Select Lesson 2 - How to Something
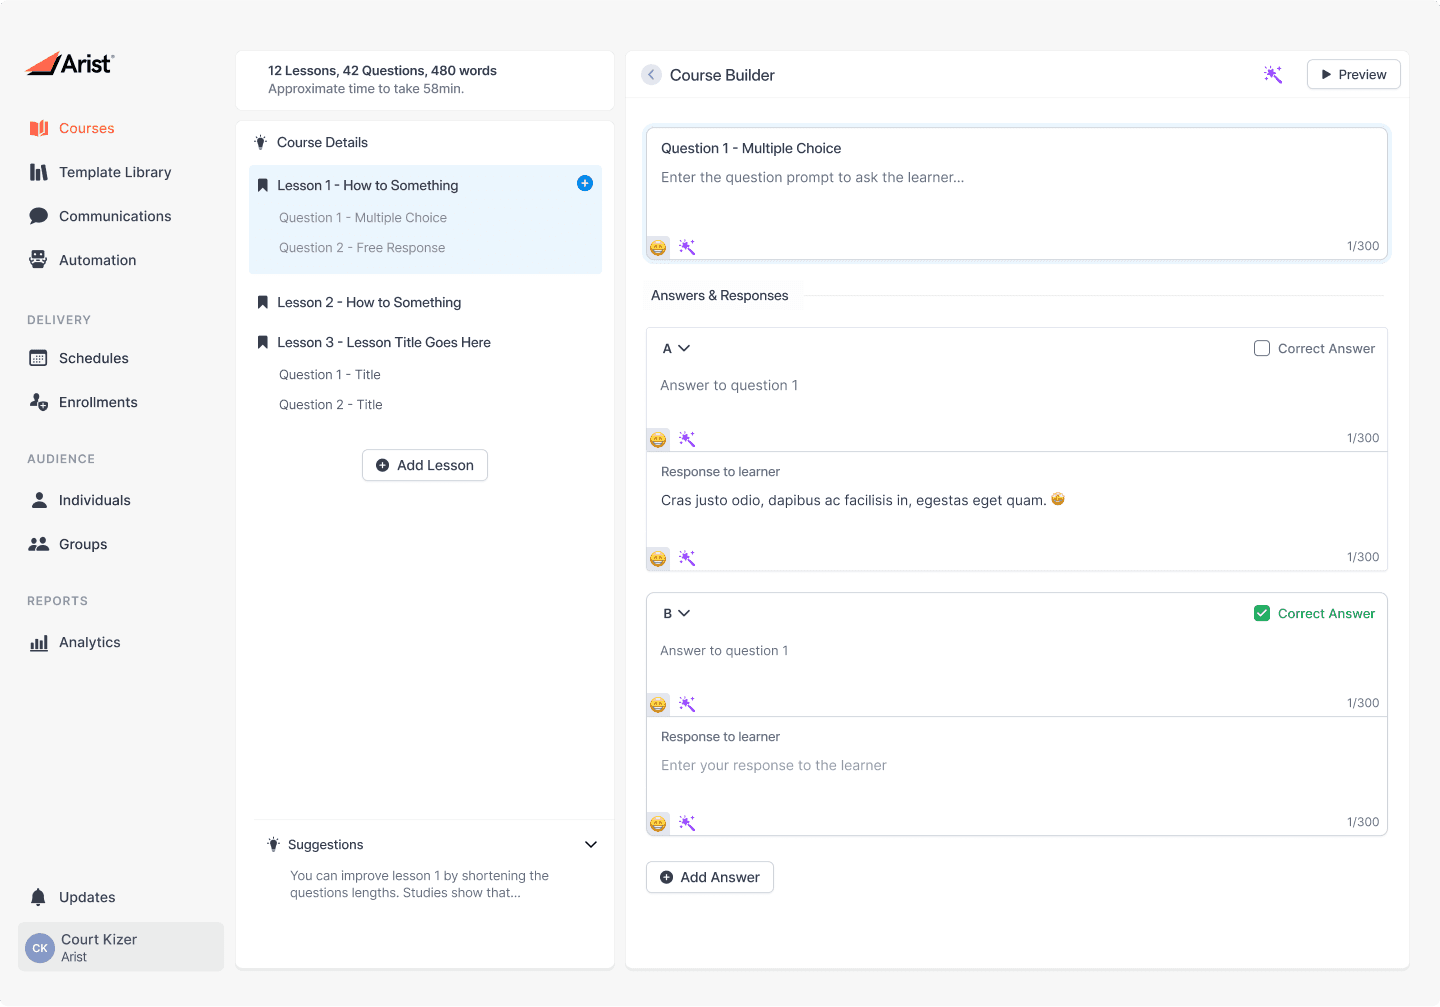Viewport: 1440px width, 1007px height. [x=369, y=302]
